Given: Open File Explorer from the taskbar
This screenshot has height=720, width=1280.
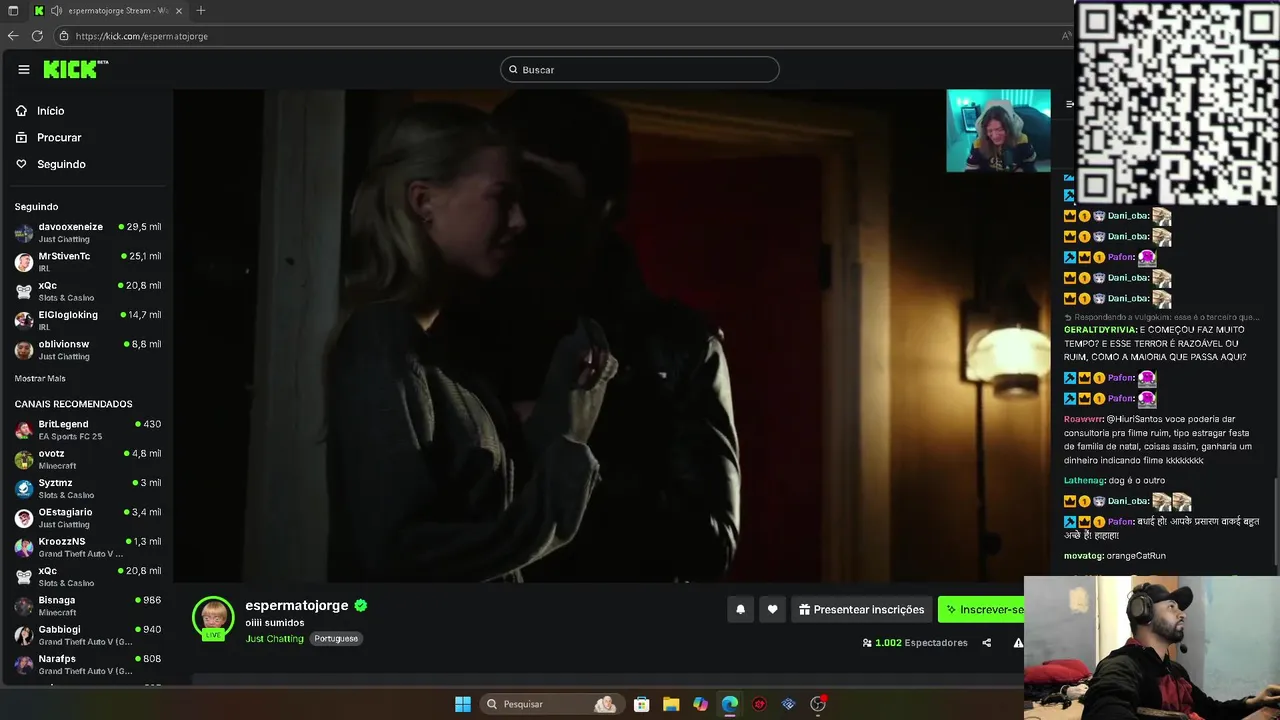Looking at the screenshot, I should point(671,704).
